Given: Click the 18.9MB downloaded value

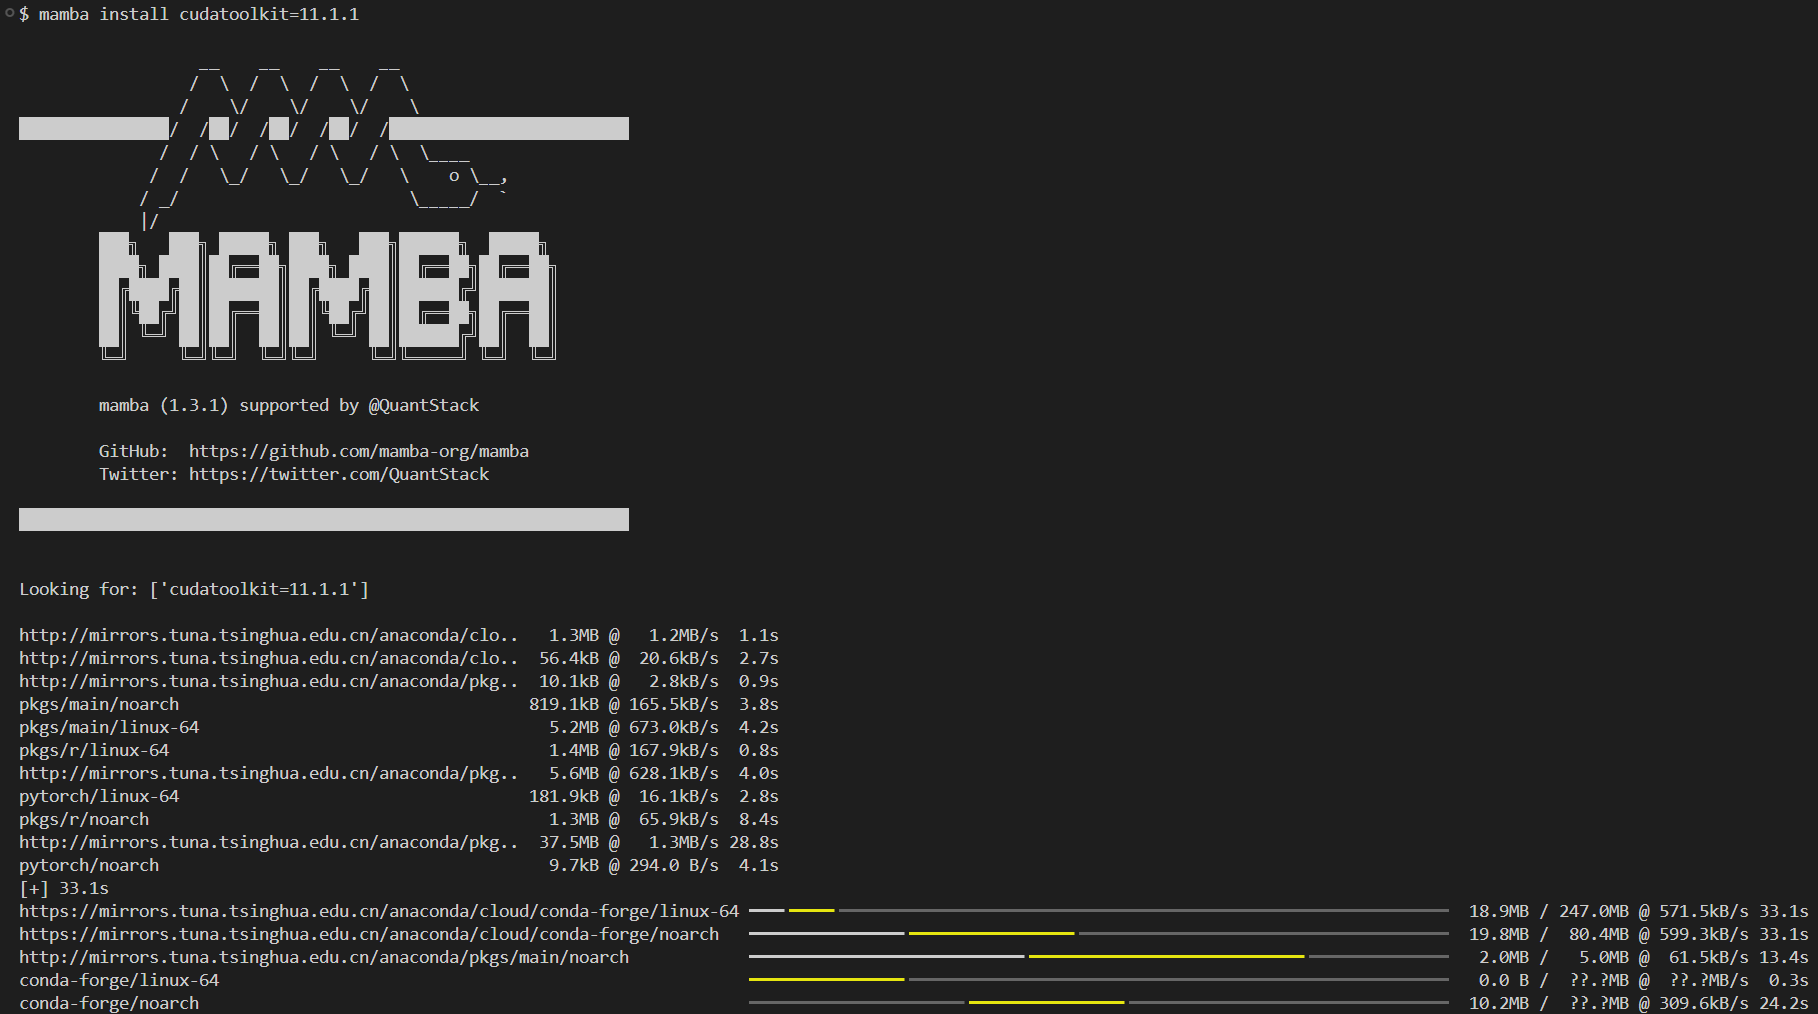Looking at the screenshot, I should (x=1499, y=911).
